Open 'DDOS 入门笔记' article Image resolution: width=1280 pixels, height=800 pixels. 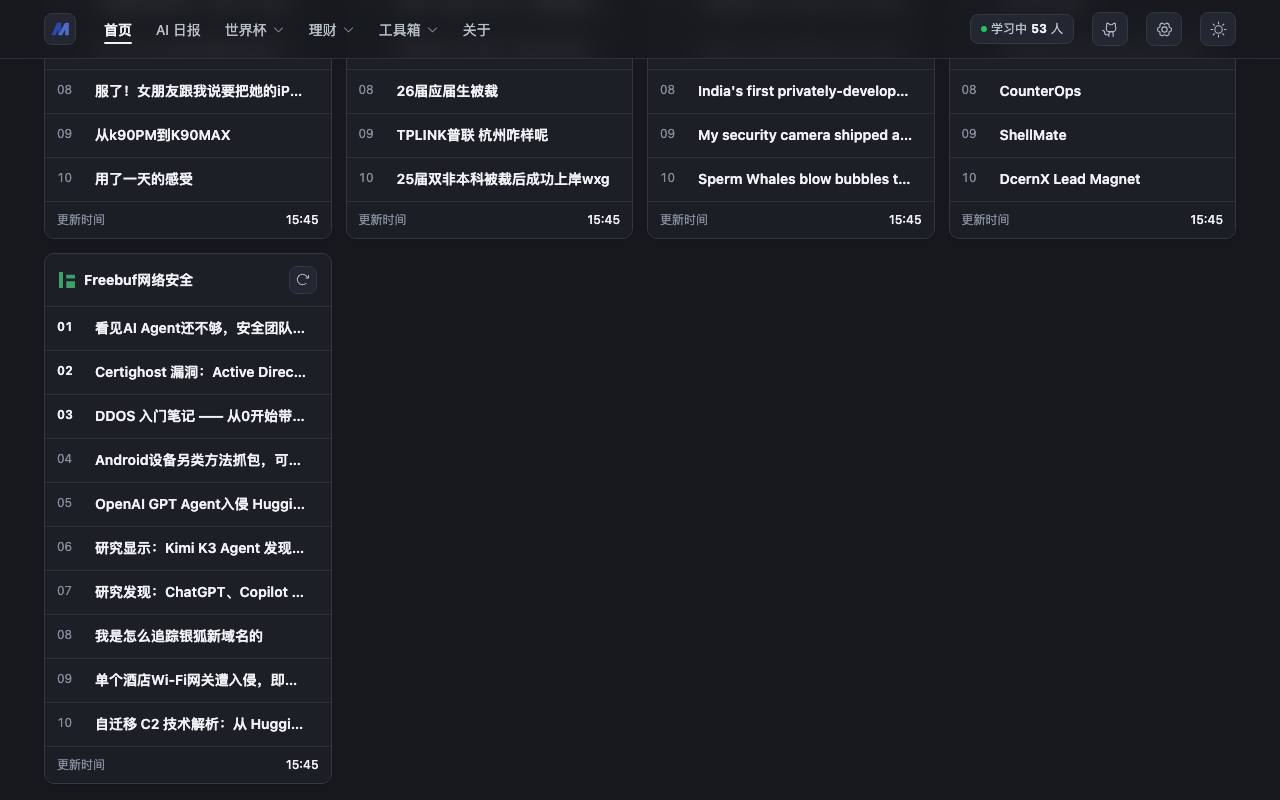(x=188, y=416)
